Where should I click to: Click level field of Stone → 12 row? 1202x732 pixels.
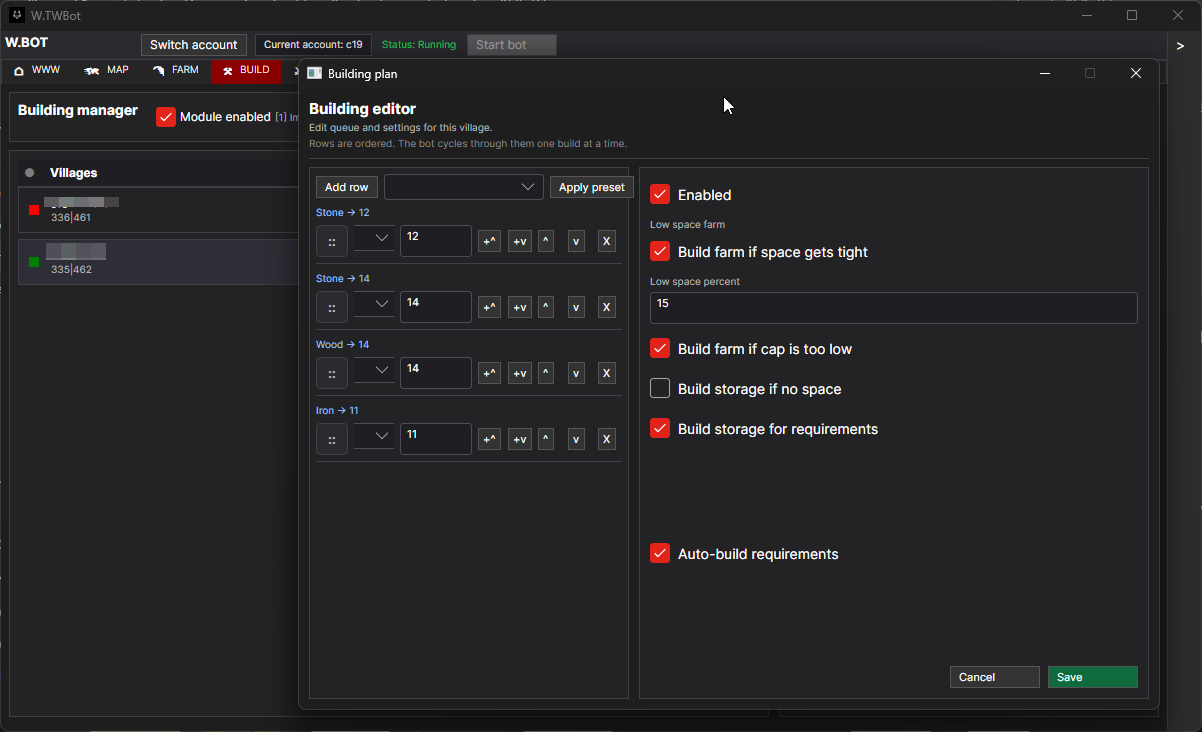click(436, 241)
